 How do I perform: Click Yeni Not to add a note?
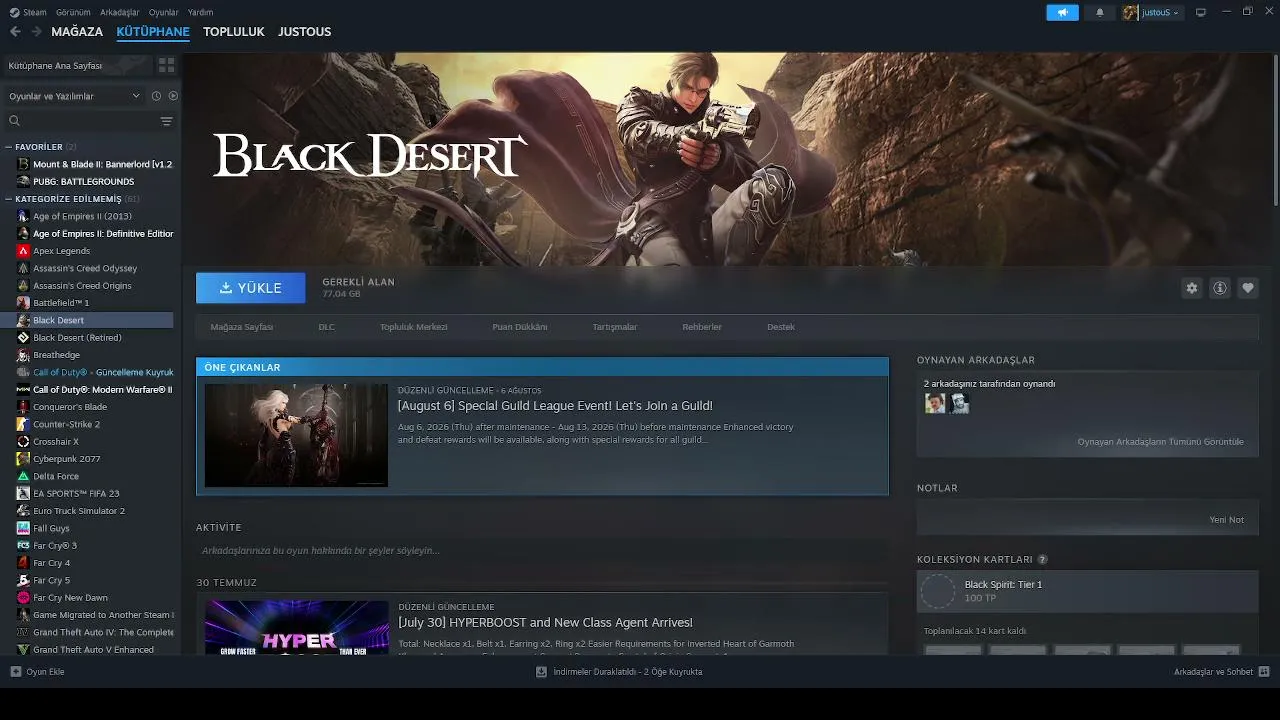point(1227,520)
